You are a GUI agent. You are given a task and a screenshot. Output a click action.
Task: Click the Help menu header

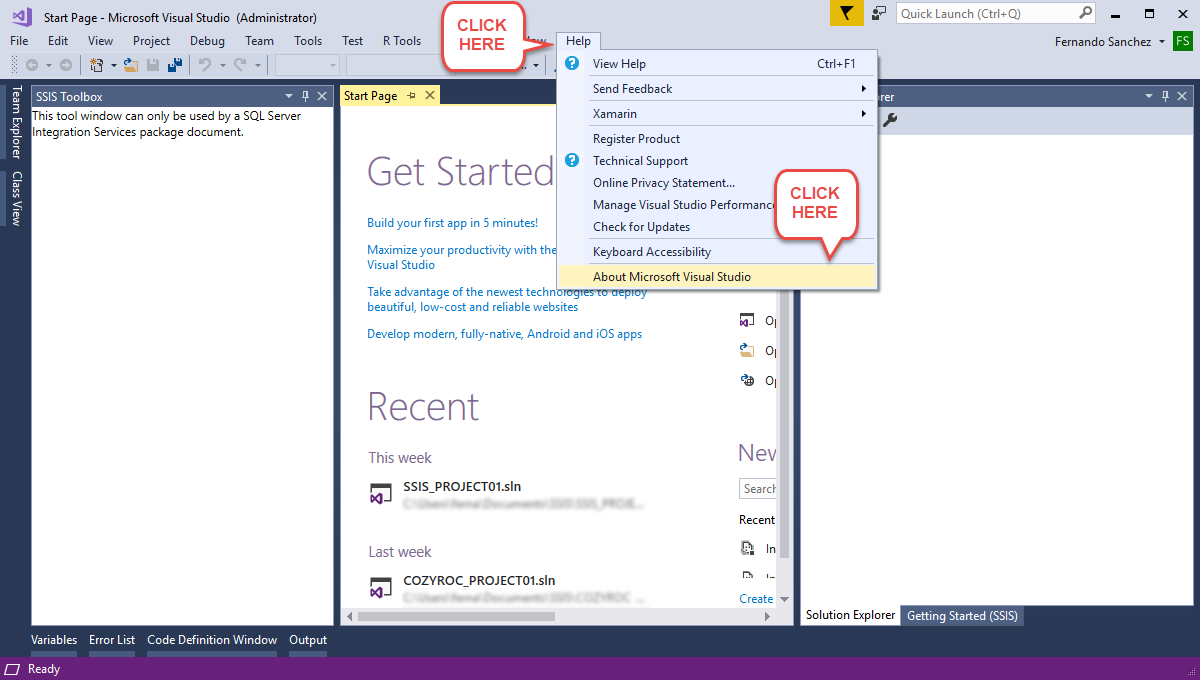(x=578, y=41)
